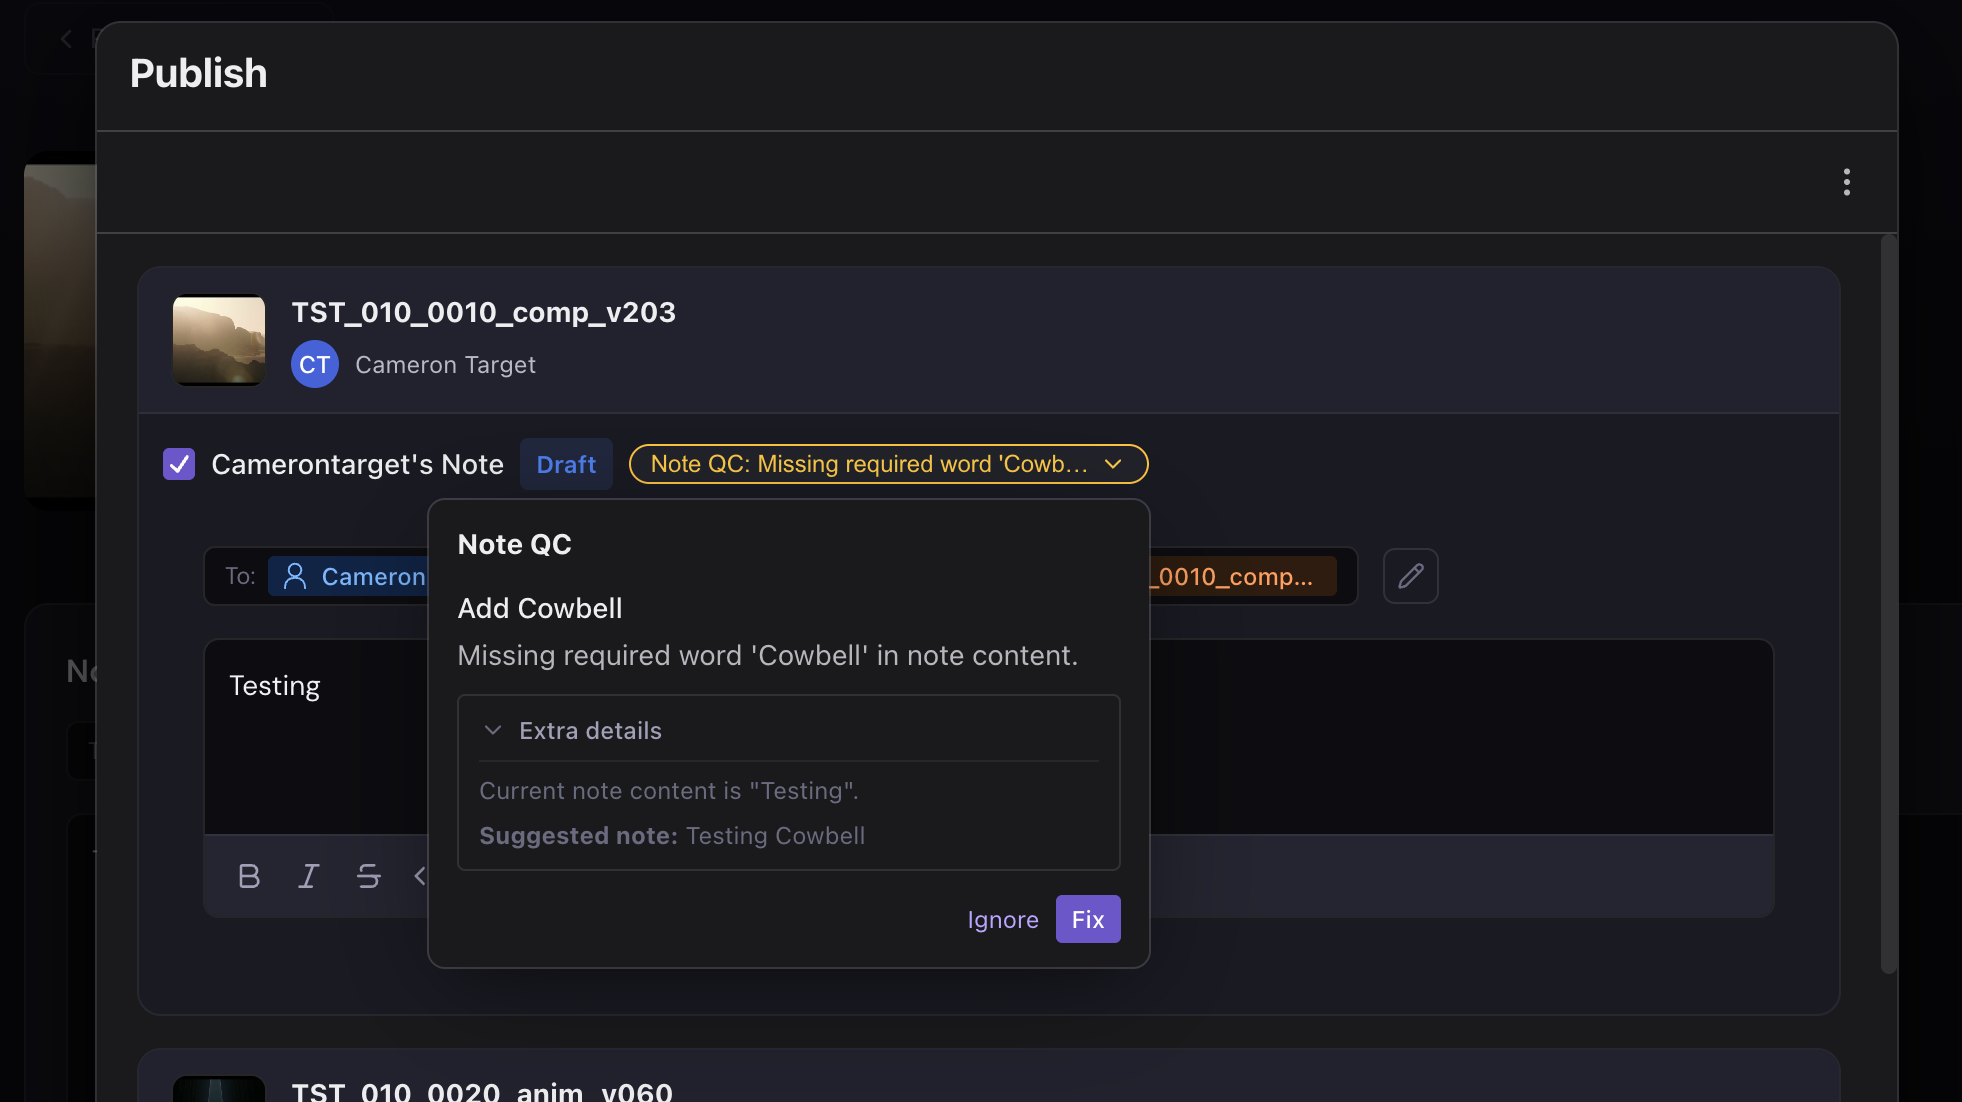The height and width of the screenshot is (1102, 1962).
Task: Click Ignore in the Note QC popup
Action: 1003,919
